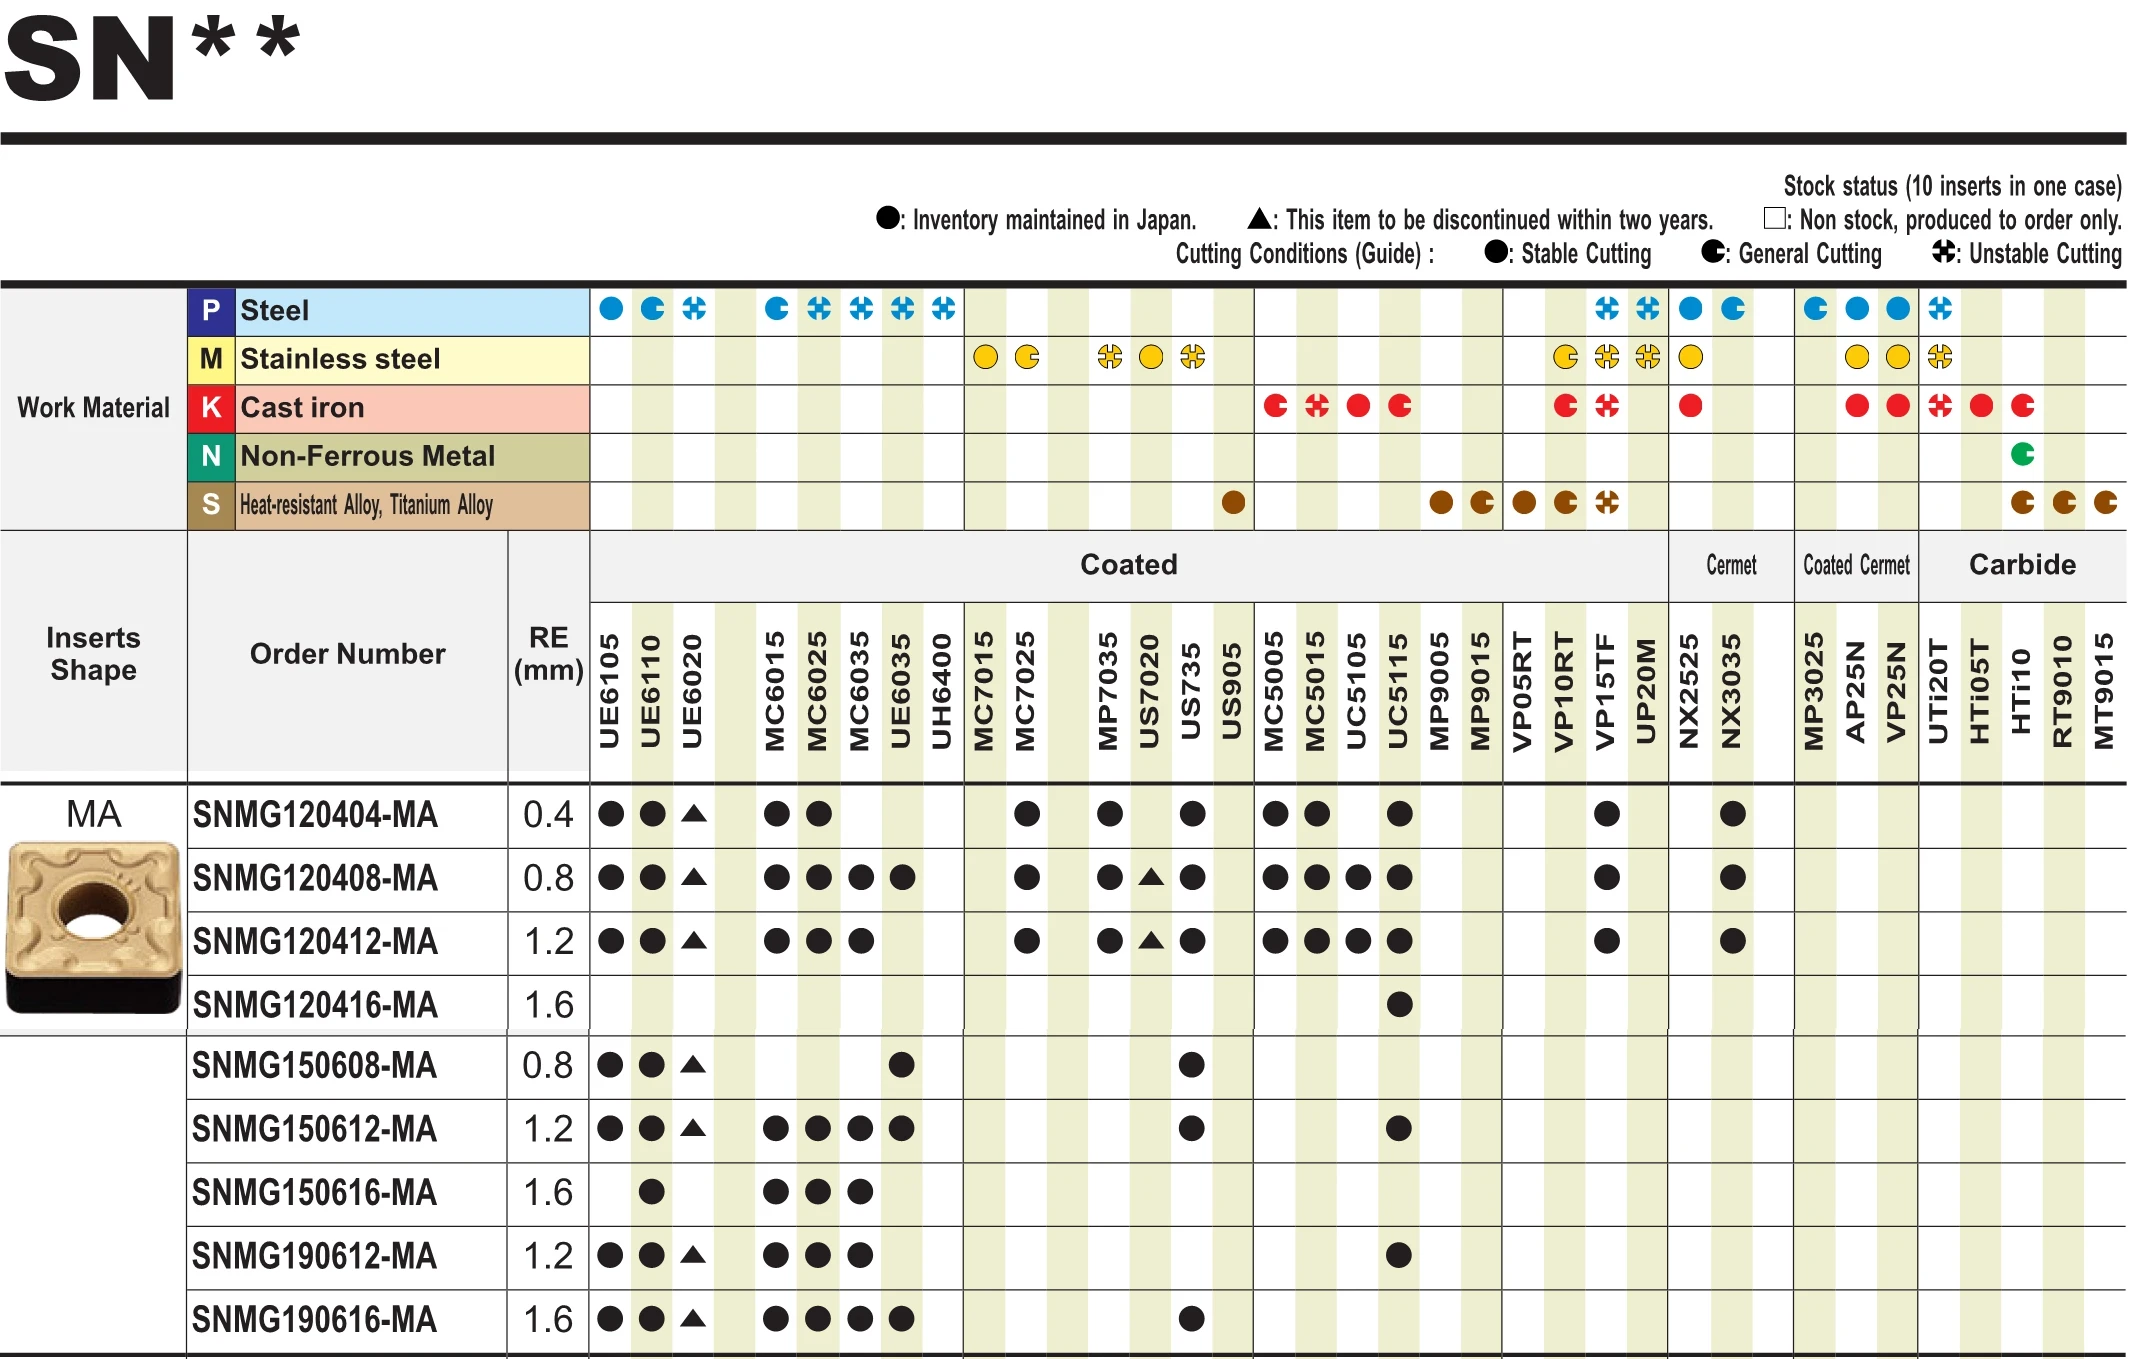Click the Unstable Cutting legend symbol
The image size is (2140, 1359).
[x=1944, y=252]
